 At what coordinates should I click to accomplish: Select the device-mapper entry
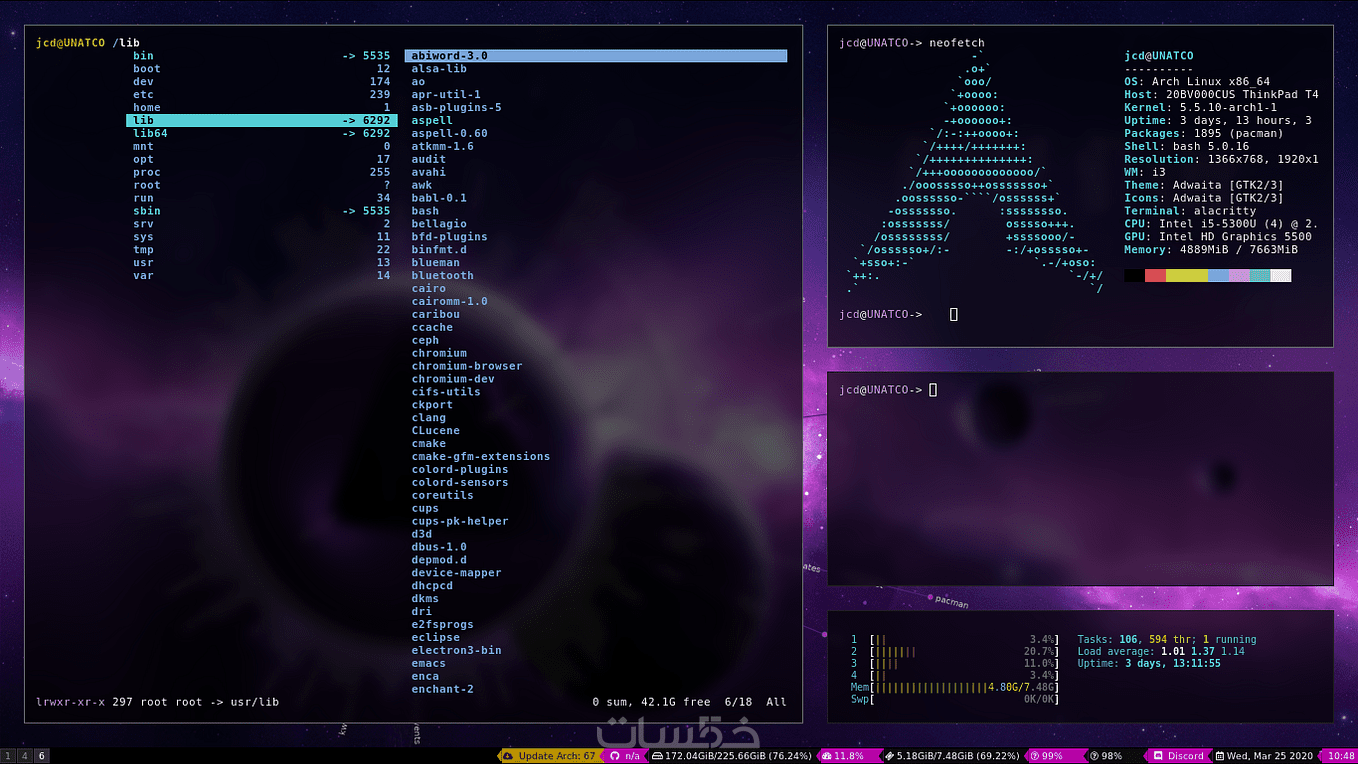coord(456,573)
